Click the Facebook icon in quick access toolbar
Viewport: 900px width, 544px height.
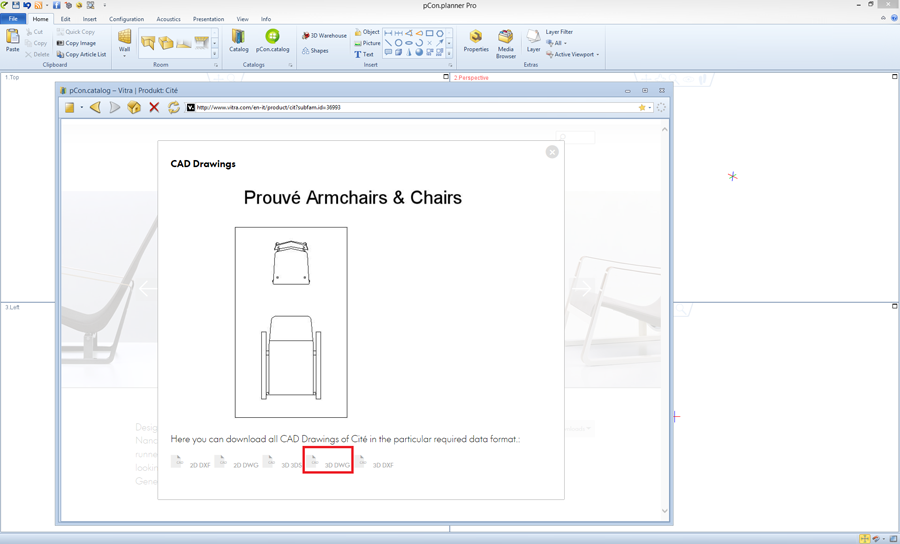[x=57, y=5]
